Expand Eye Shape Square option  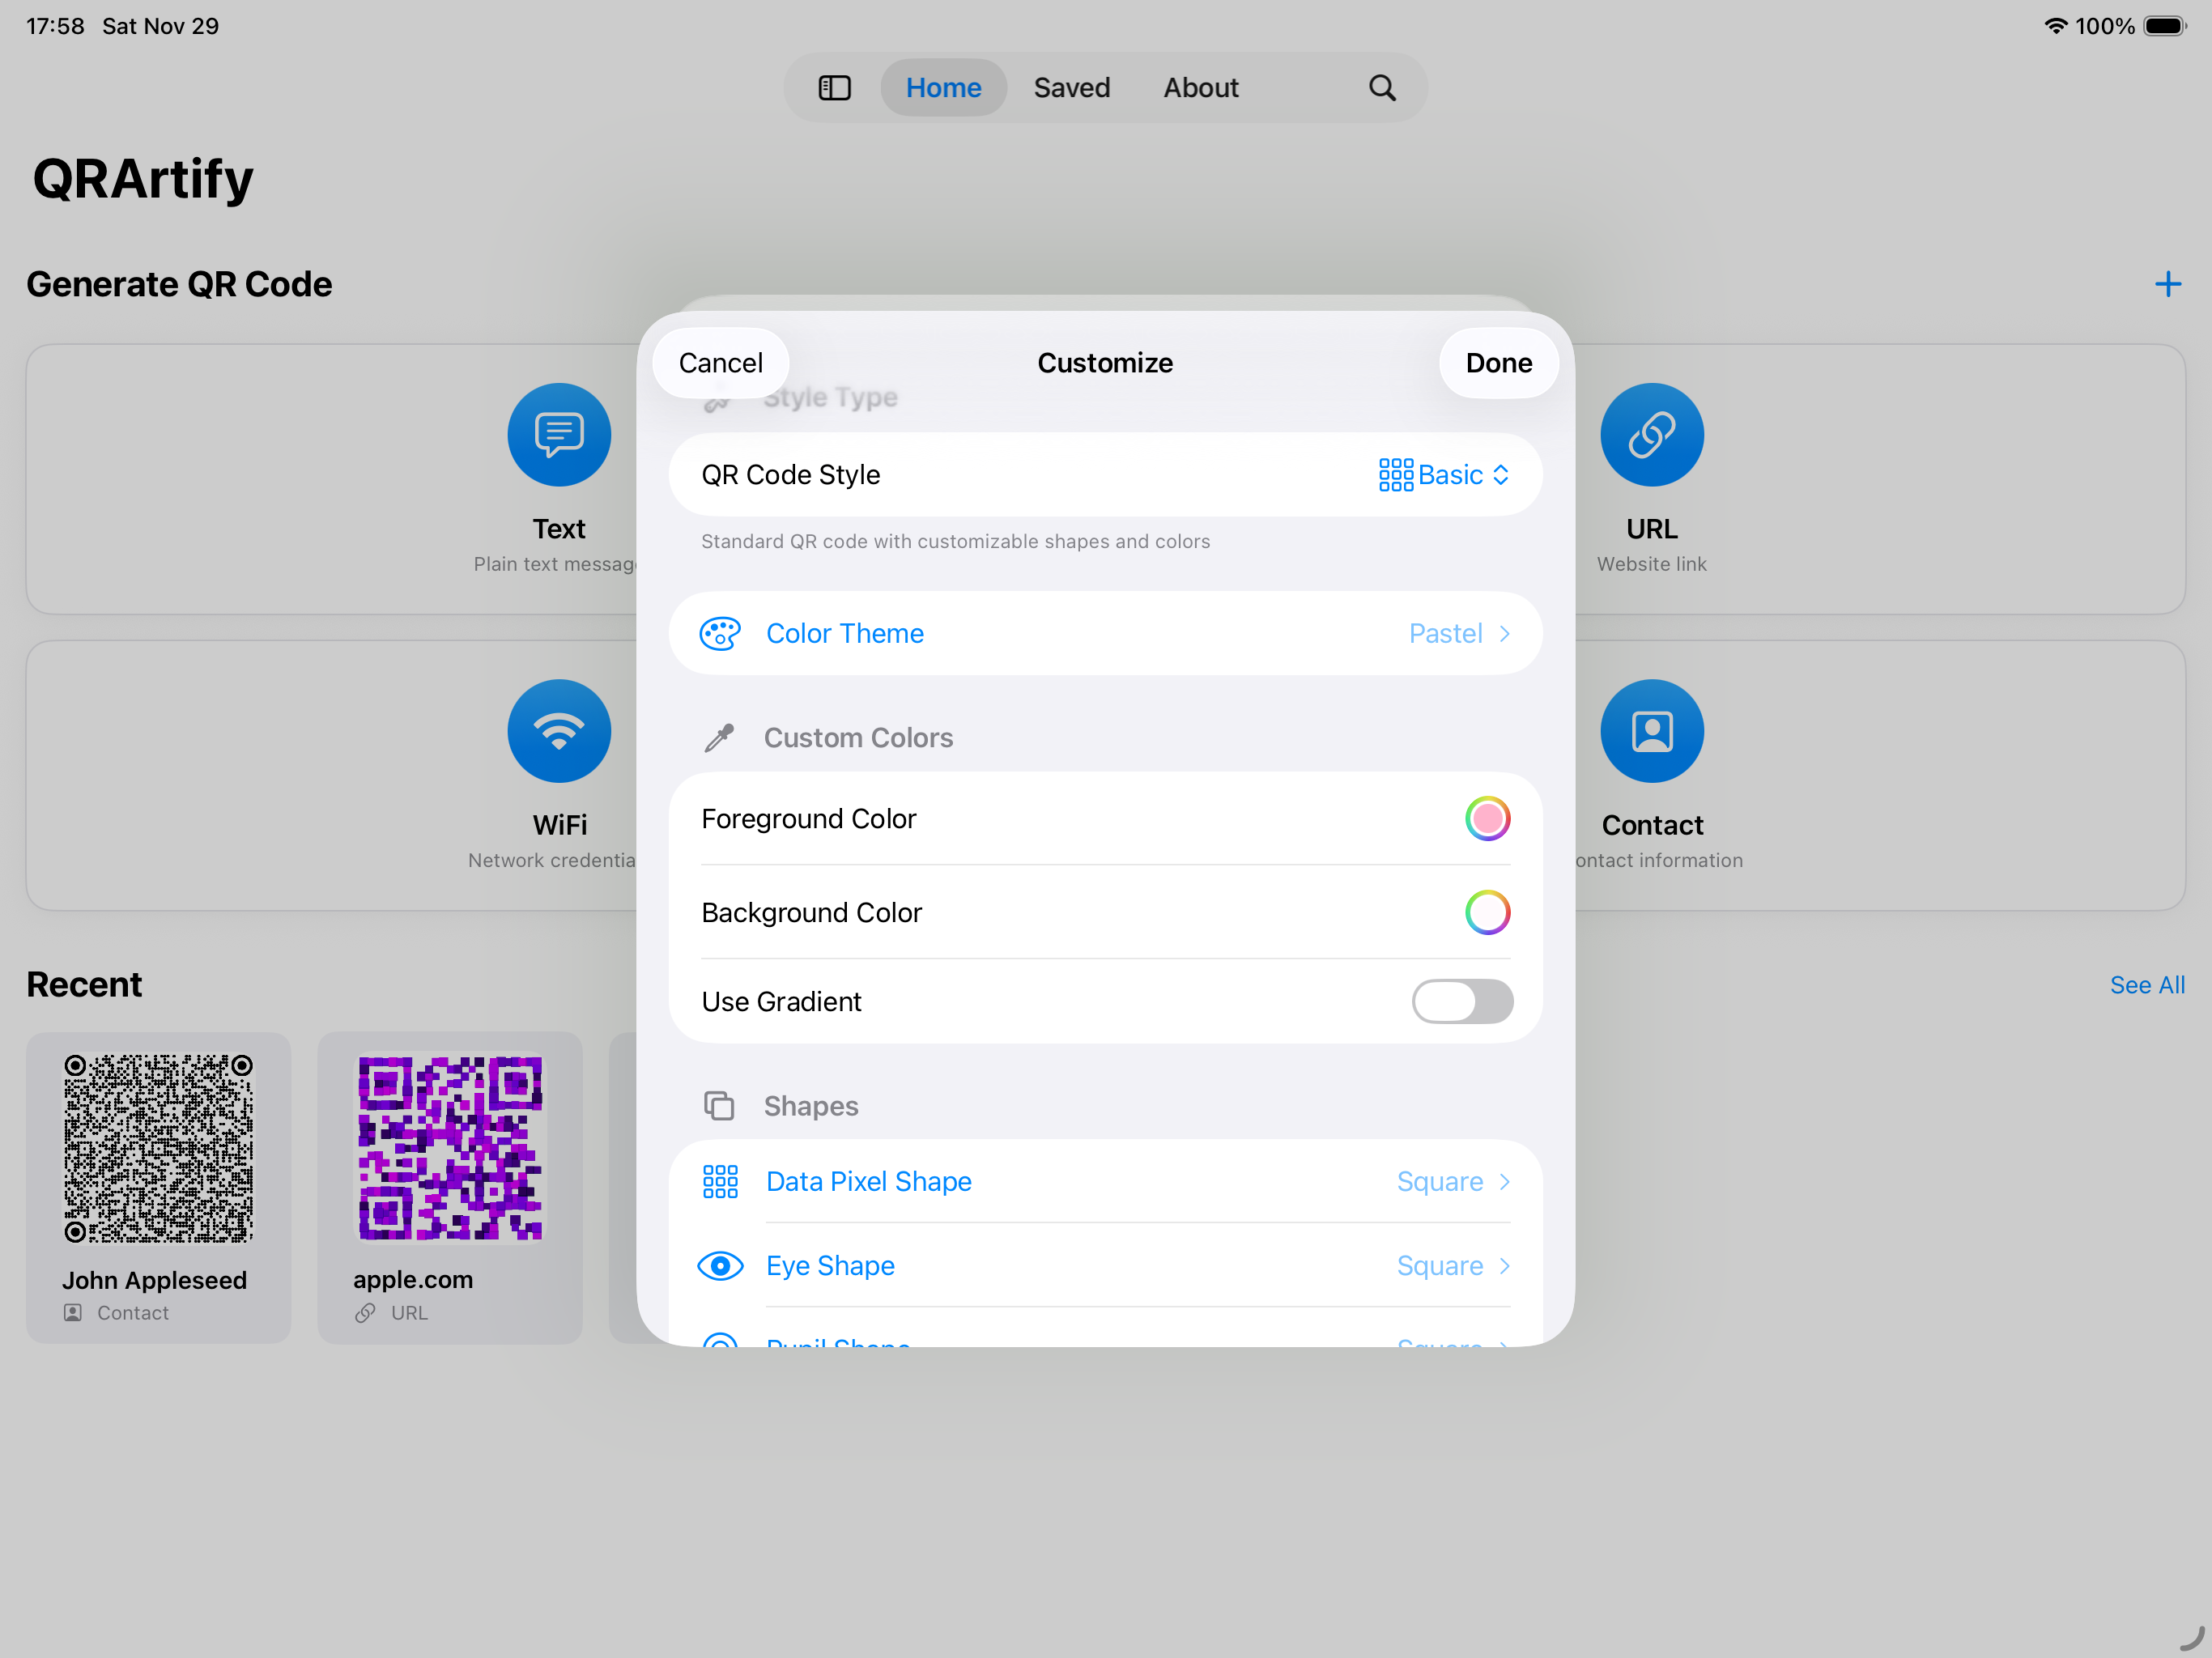tap(1453, 1266)
